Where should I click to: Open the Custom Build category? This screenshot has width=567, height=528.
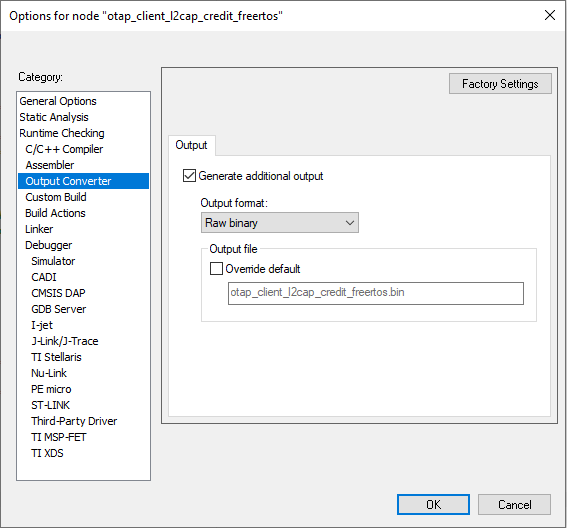click(56, 197)
